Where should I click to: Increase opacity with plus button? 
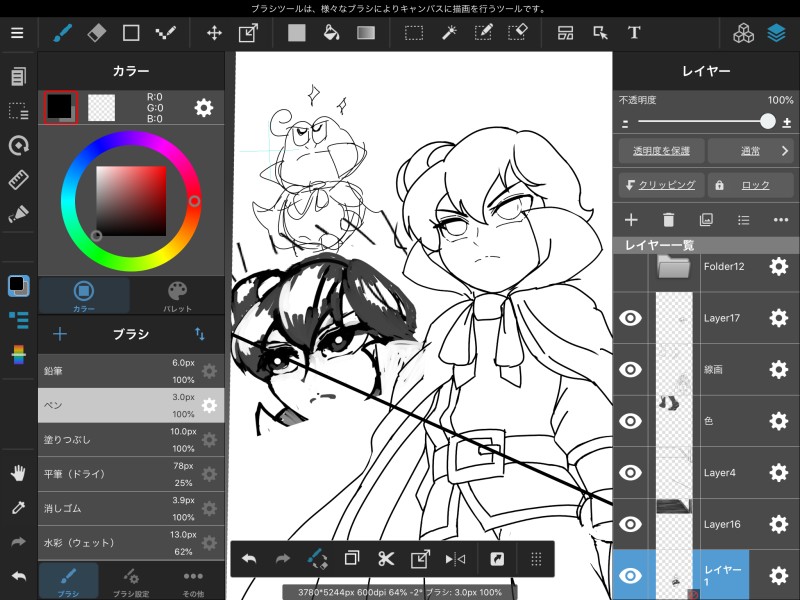(787, 122)
